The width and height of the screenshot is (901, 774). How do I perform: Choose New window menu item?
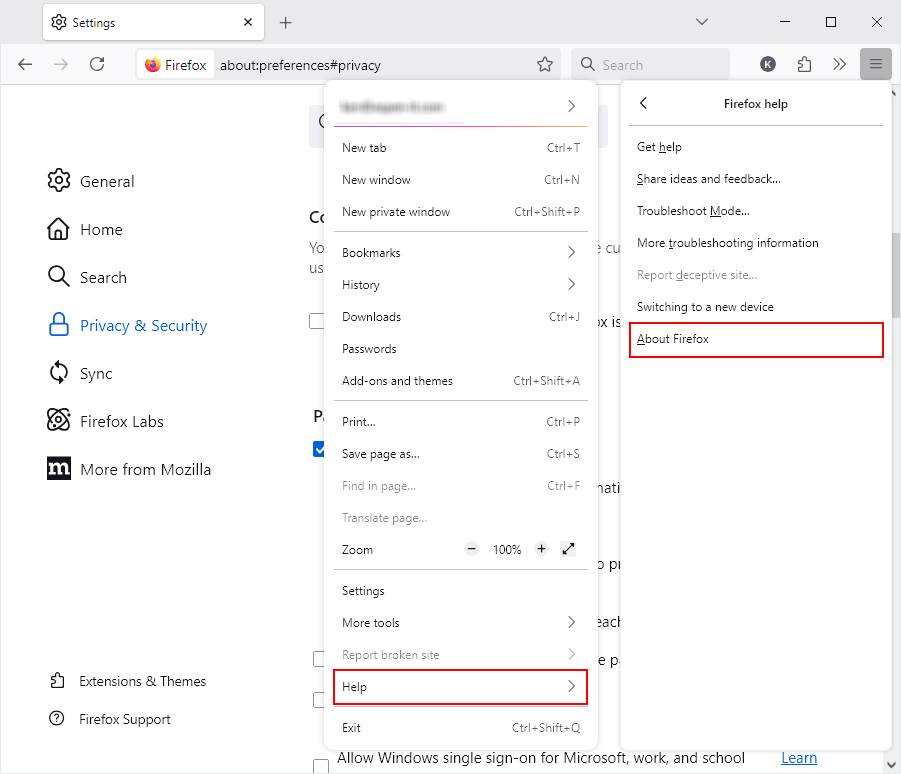[x=460, y=180]
